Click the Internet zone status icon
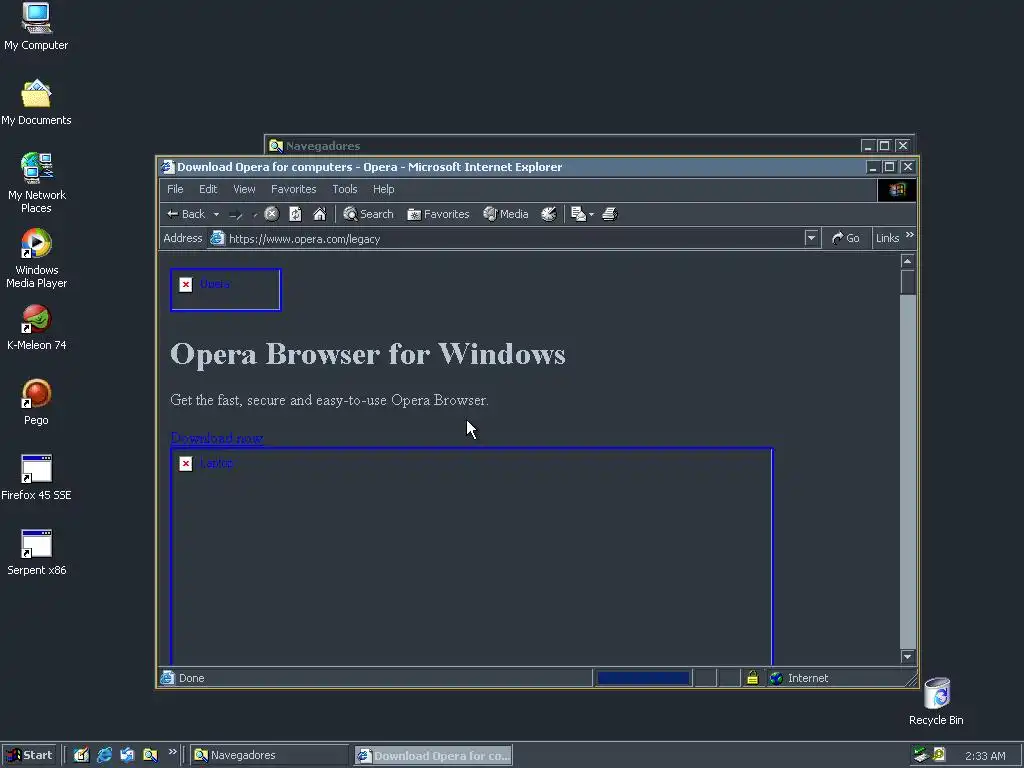1024x768 pixels. coord(776,678)
